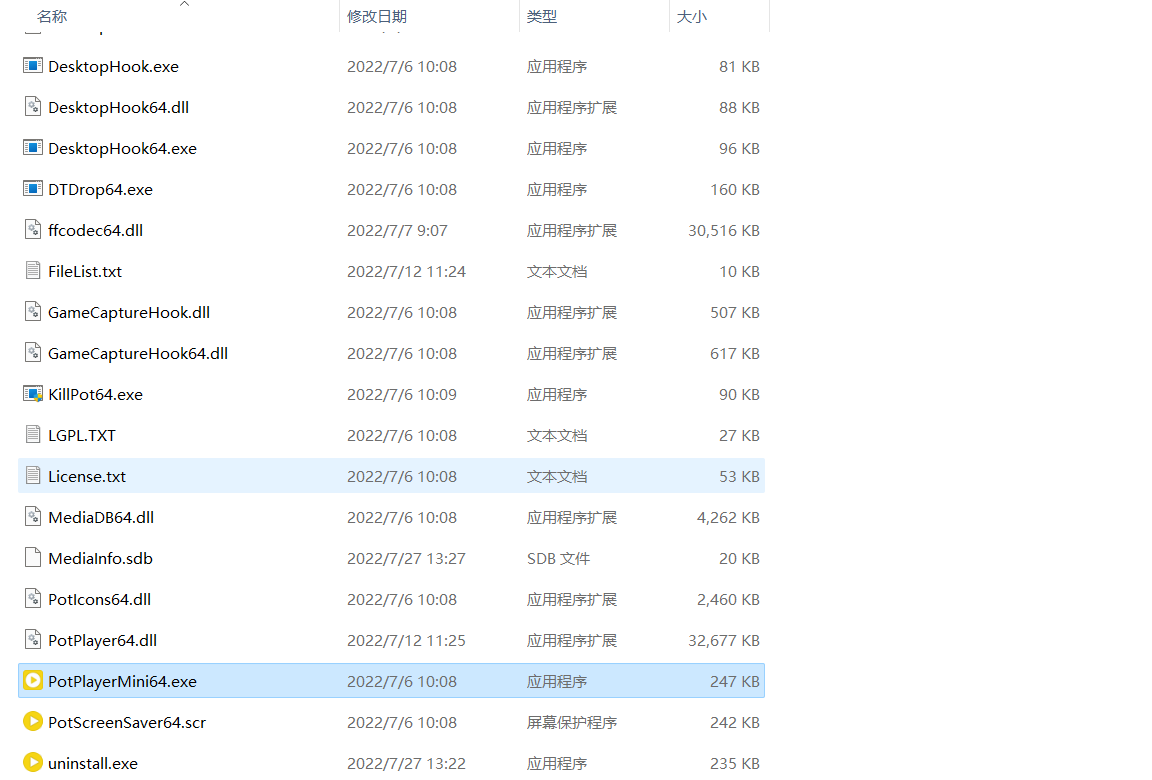Click the GameCaptureHook.dll file icon
Screen dimensions: 1152x780
[x=32, y=312]
